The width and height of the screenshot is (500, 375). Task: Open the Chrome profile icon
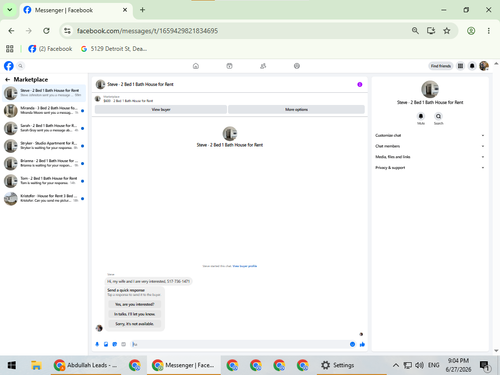[x=471, y=31]
